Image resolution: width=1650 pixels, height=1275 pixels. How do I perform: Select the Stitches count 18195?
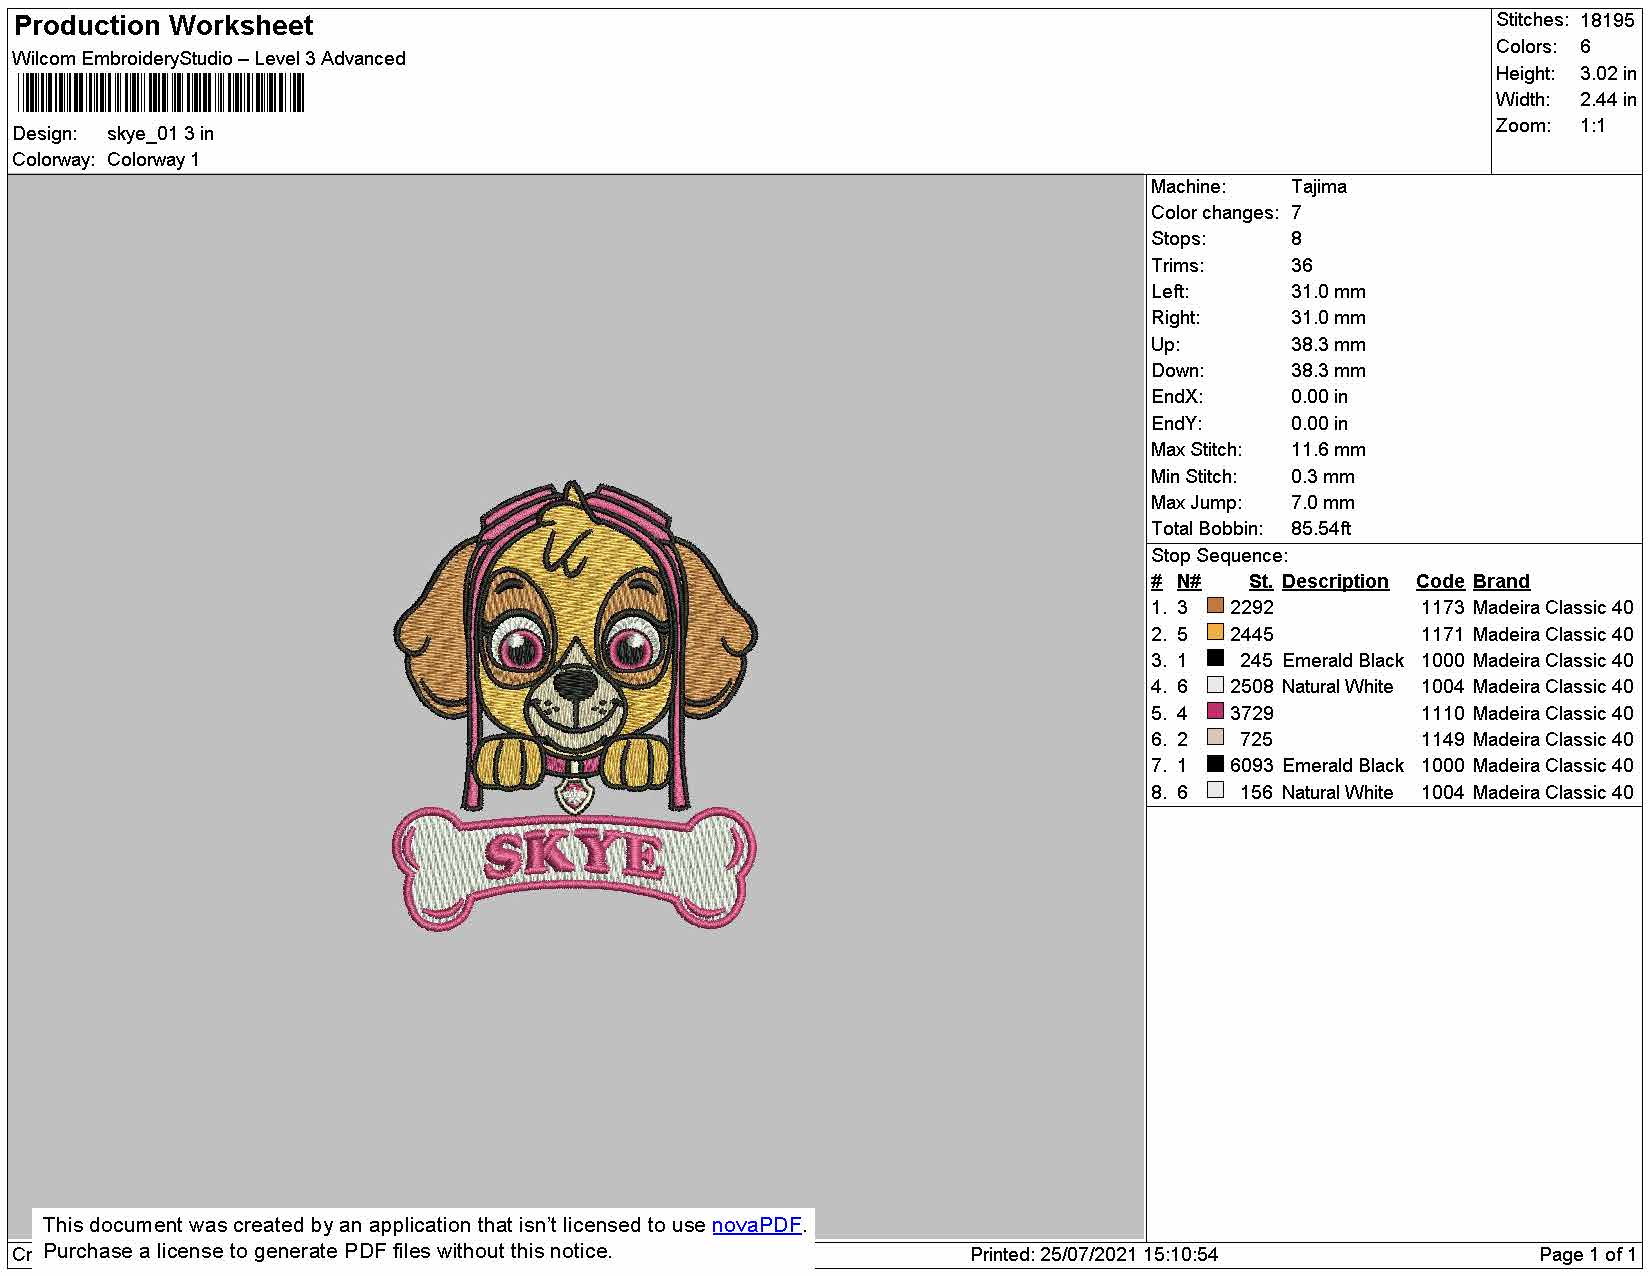1607,20
